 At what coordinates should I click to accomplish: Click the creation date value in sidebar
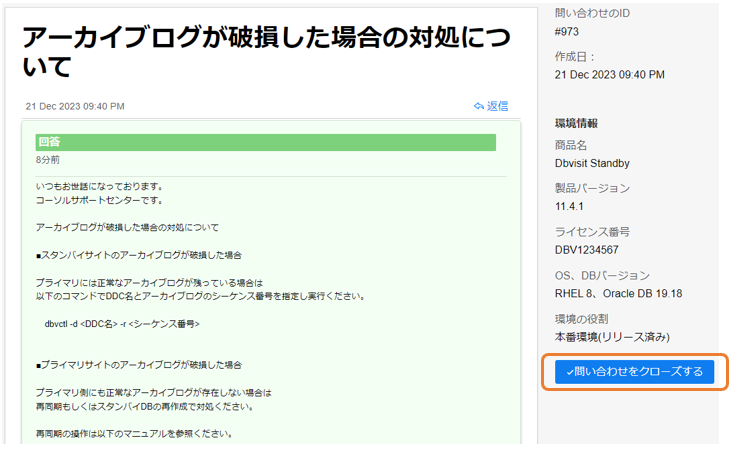click(609, 75)
